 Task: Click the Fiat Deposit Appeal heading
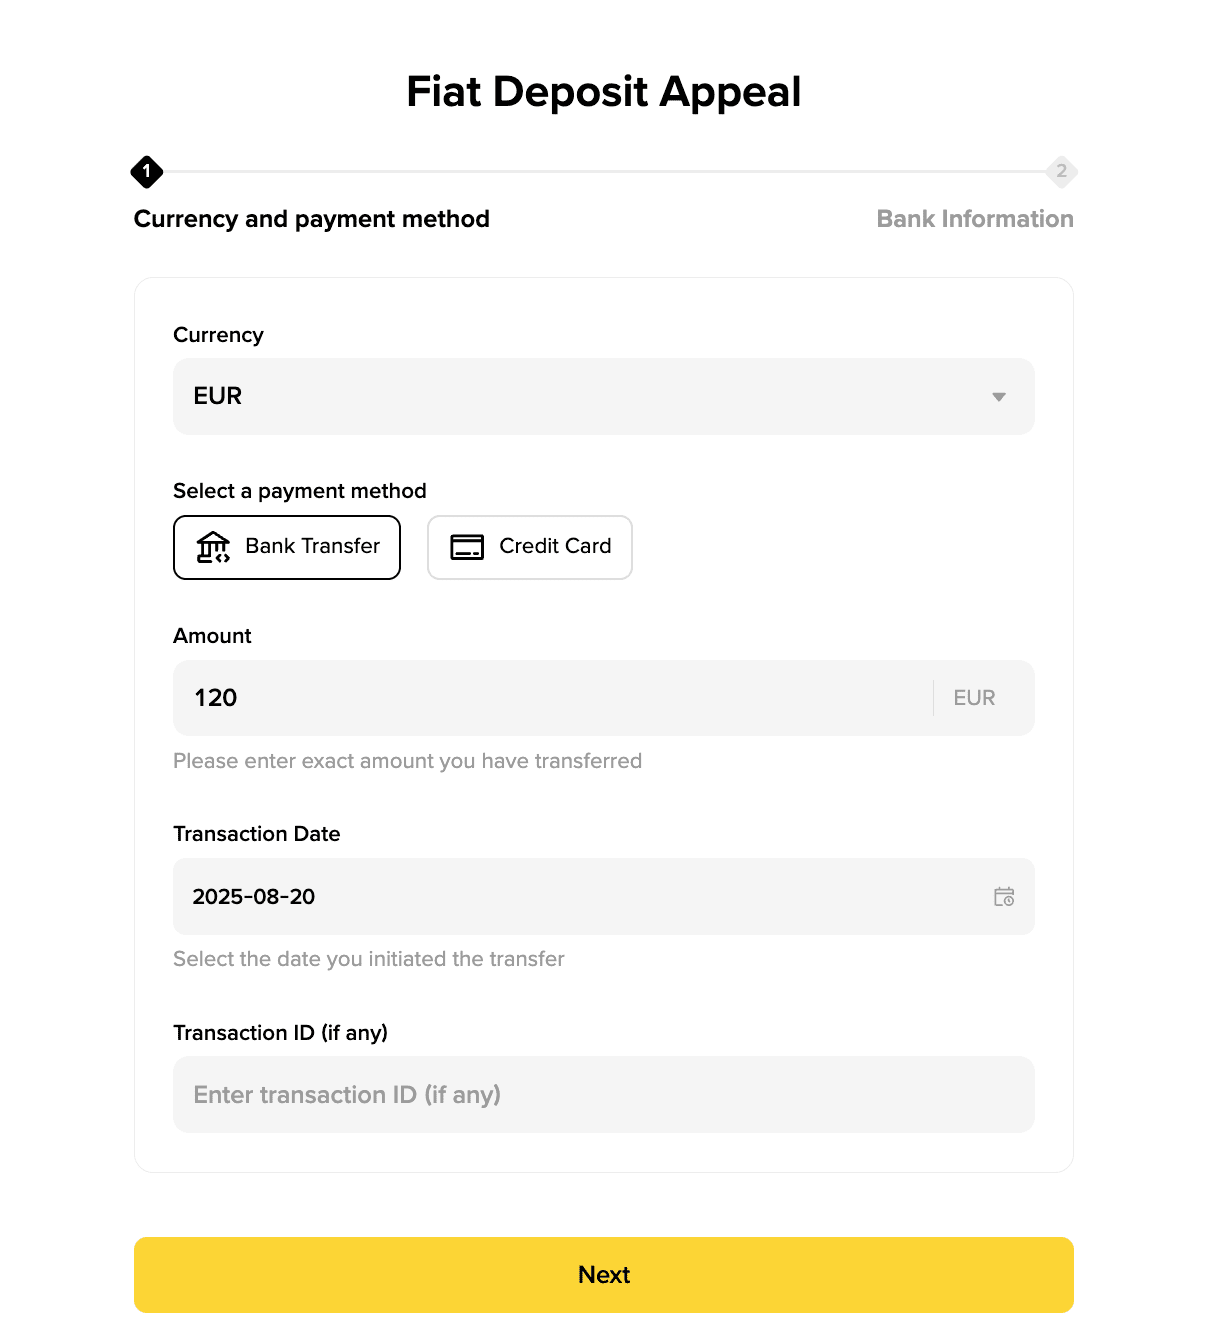pos(603,92)
